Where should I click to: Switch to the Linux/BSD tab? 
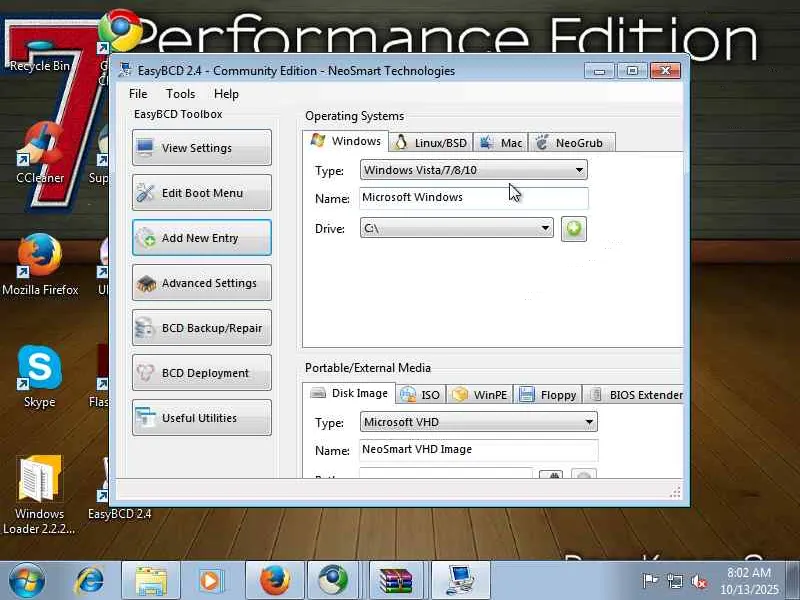point(431,143)
